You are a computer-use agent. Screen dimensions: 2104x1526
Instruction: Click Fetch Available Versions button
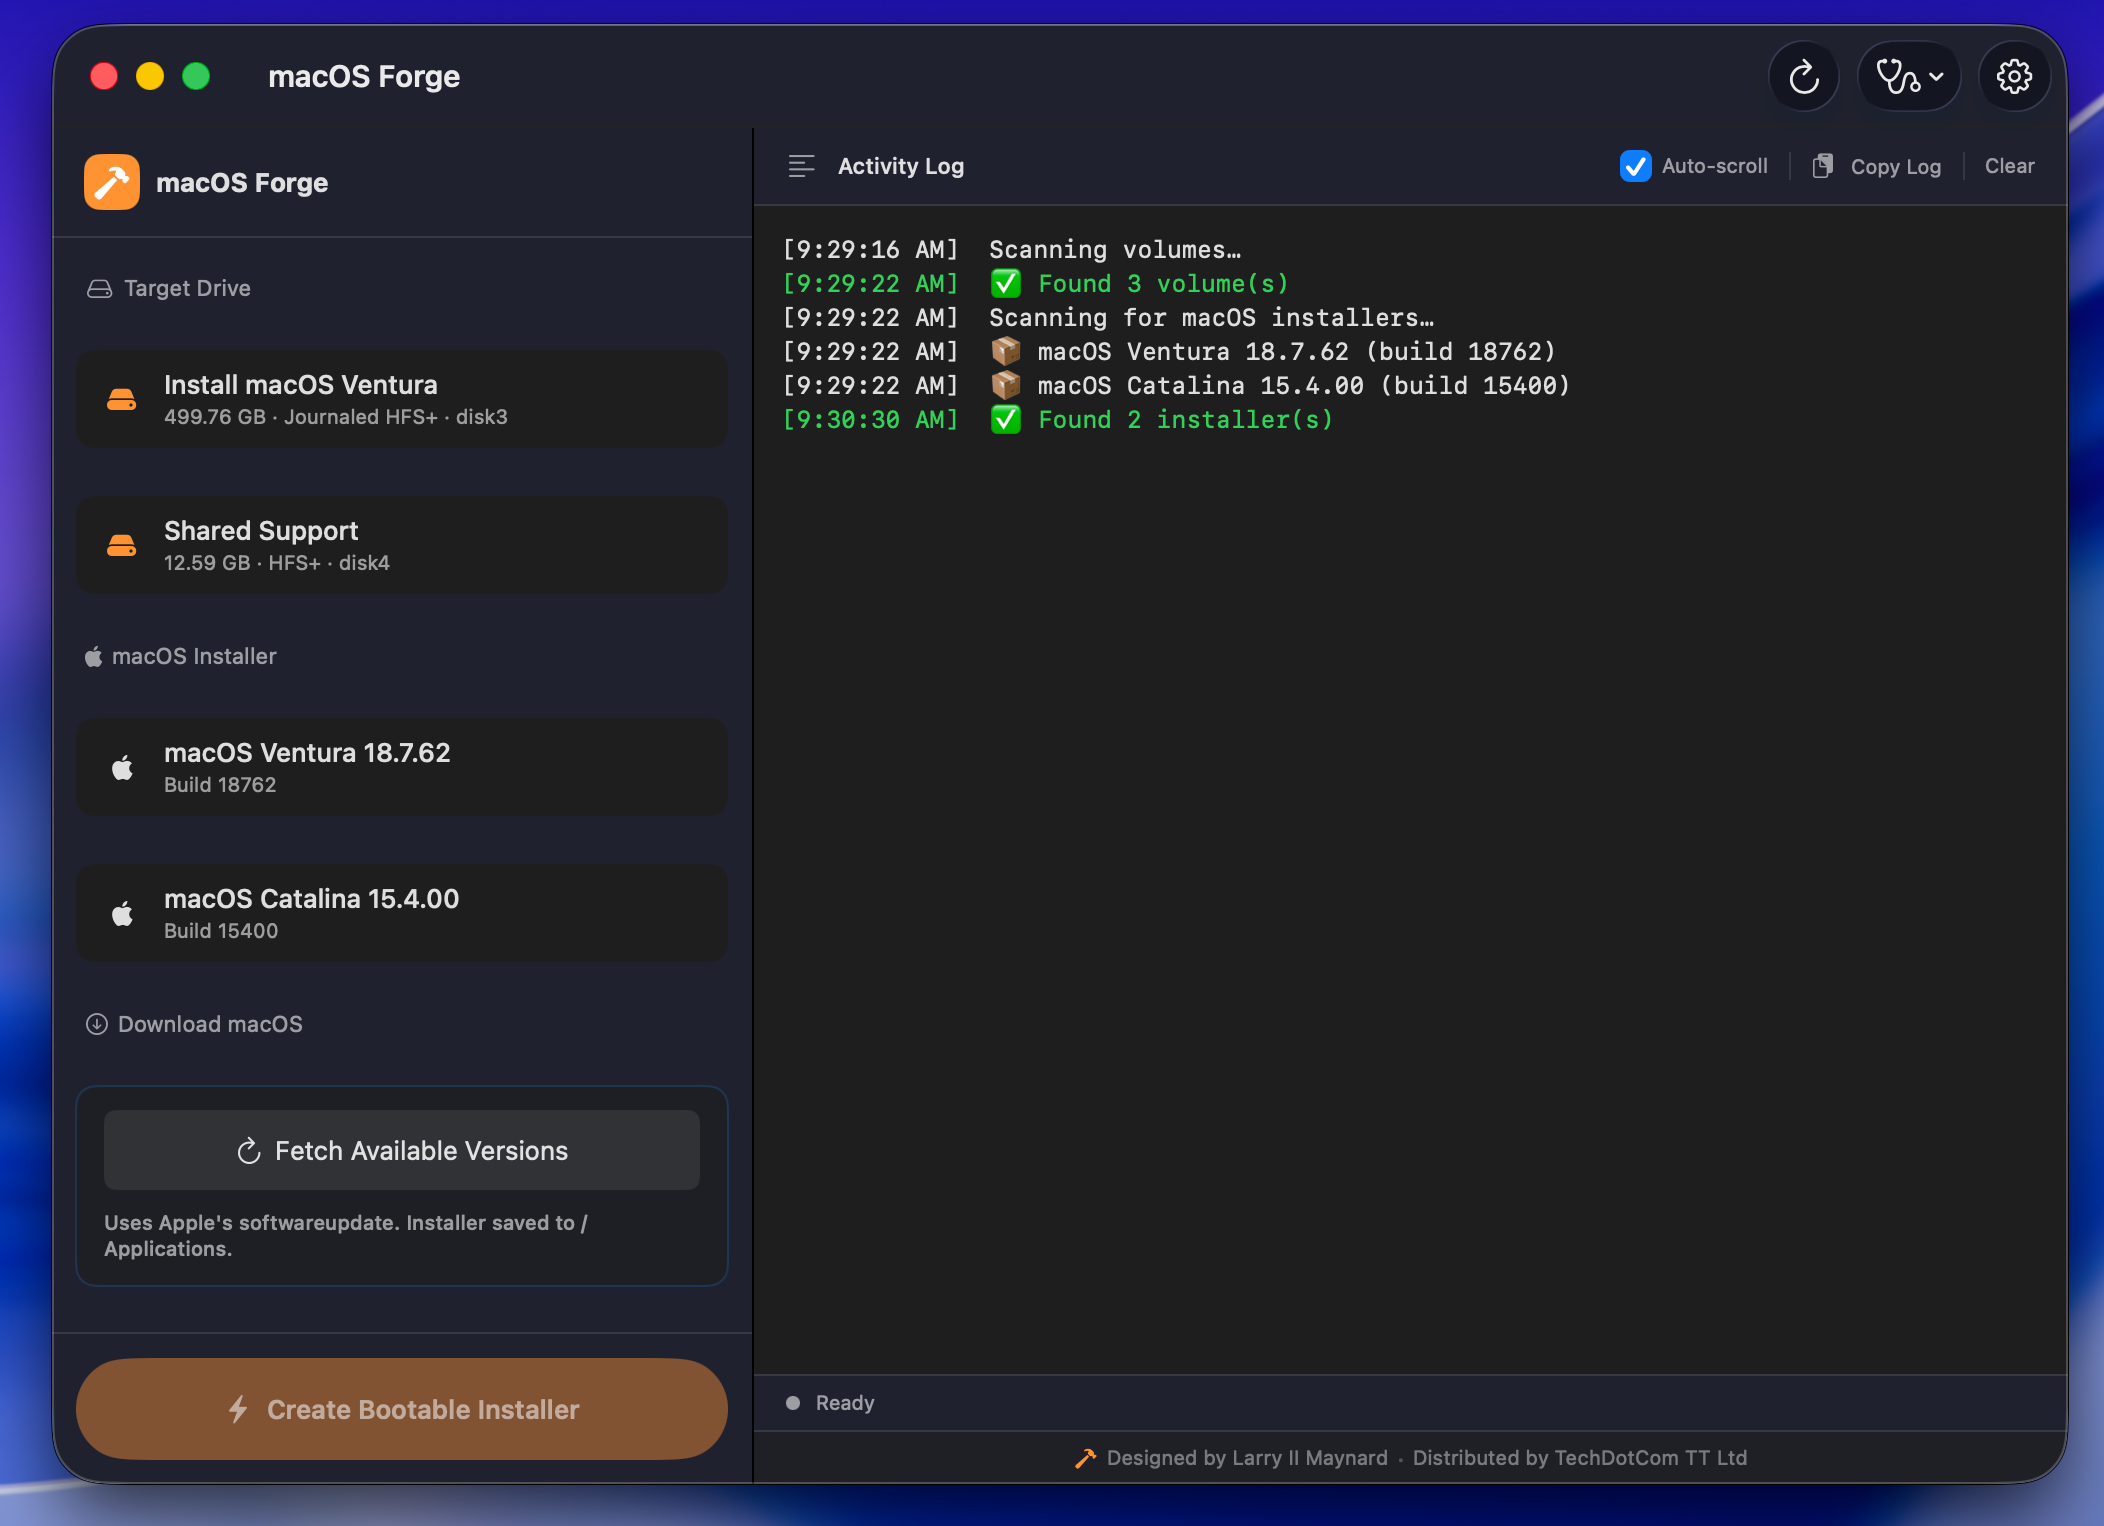(402, 1150)
